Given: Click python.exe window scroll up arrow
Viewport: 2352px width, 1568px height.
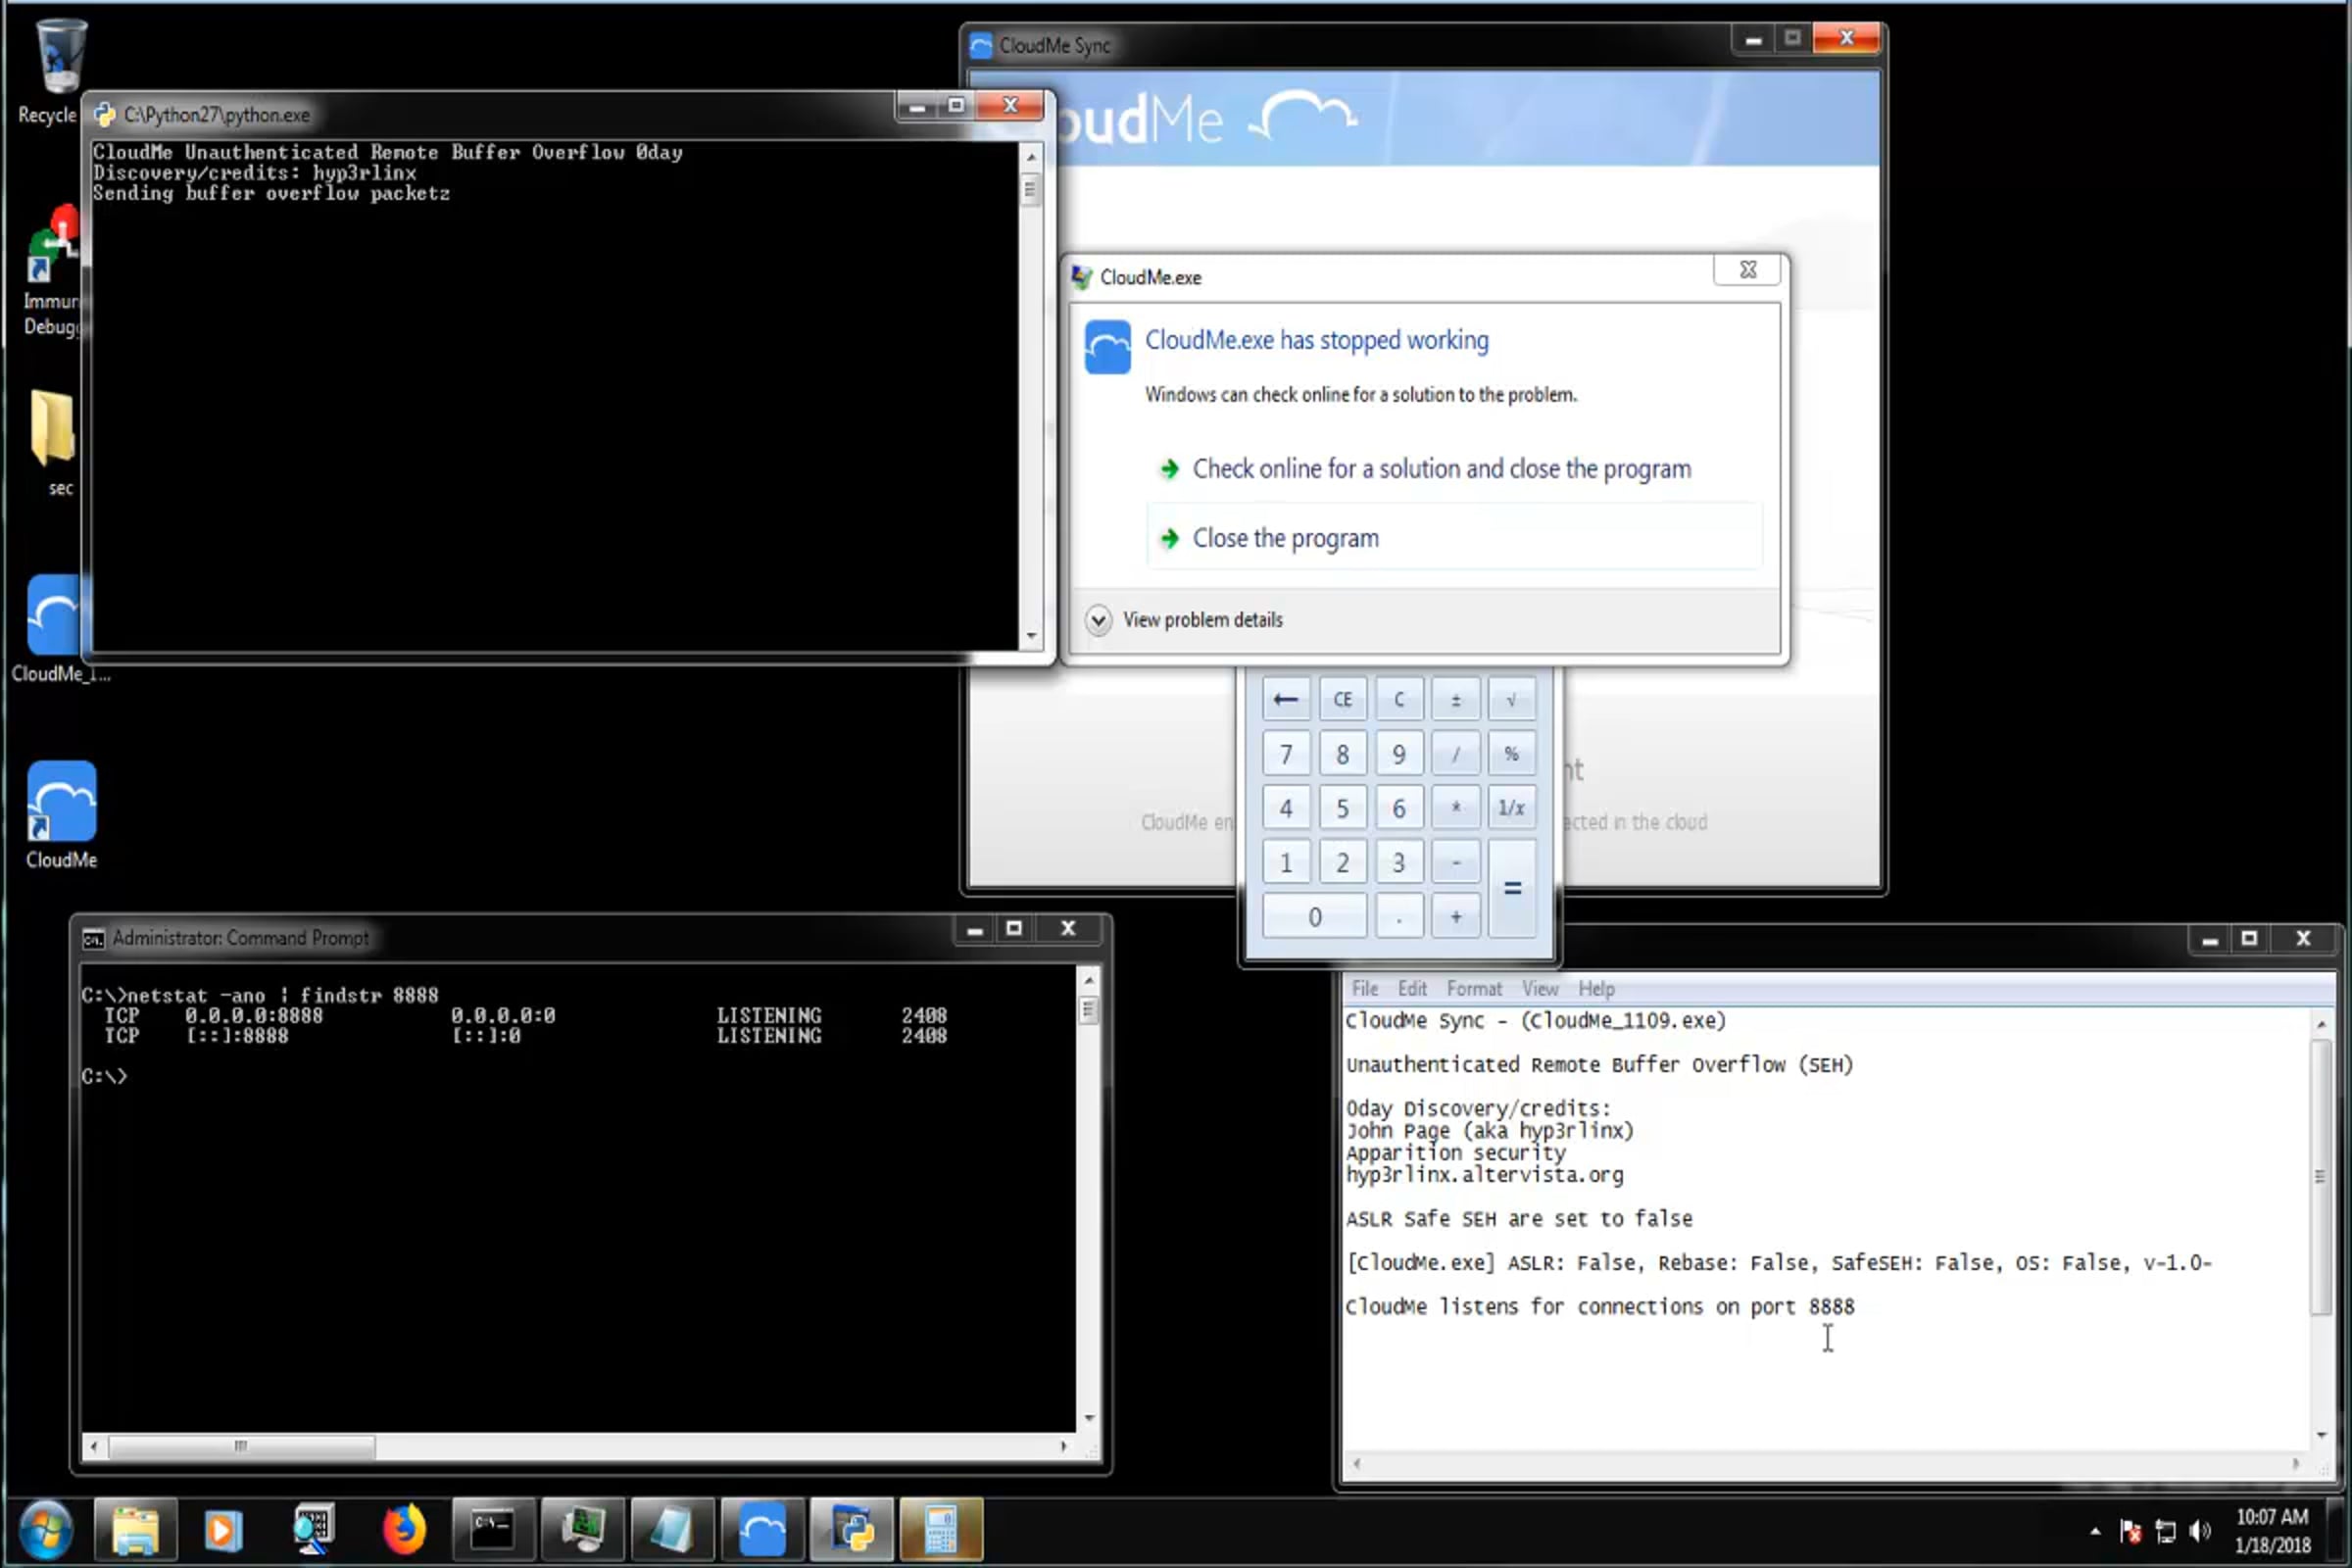Looking at the screenshot, I should pos(1031,157).
